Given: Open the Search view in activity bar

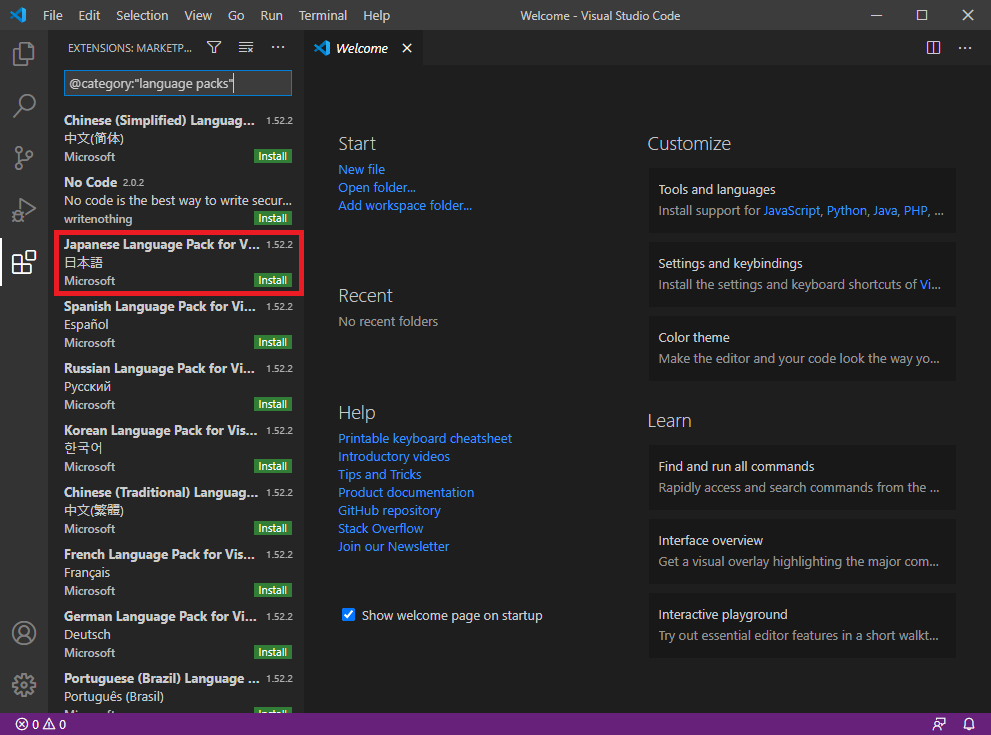Looking at the screenshot, I should point(23,106).
